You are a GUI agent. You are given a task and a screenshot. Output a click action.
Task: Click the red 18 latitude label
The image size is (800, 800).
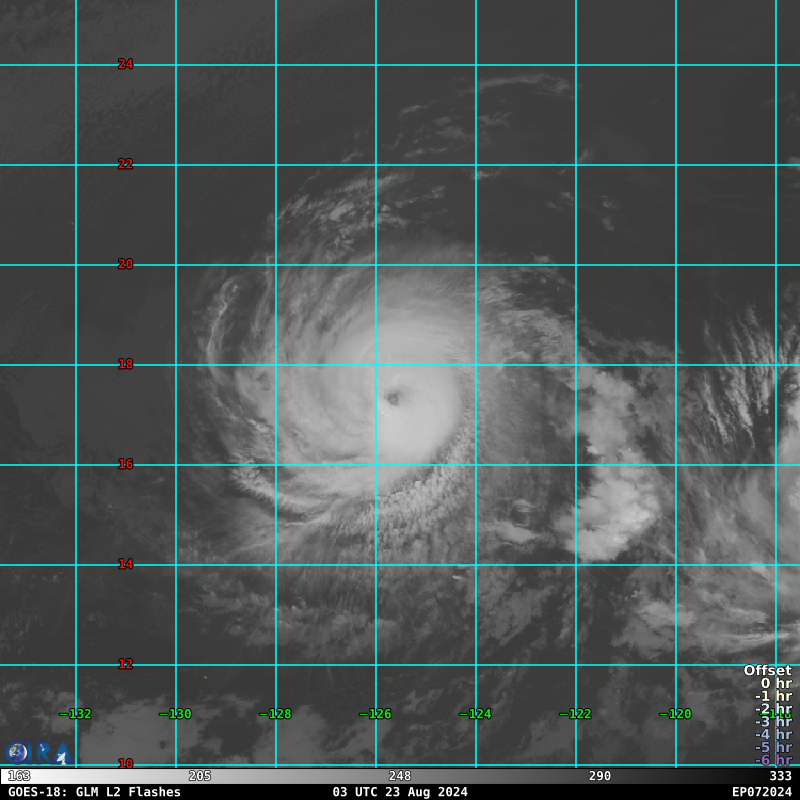(125, 364)
